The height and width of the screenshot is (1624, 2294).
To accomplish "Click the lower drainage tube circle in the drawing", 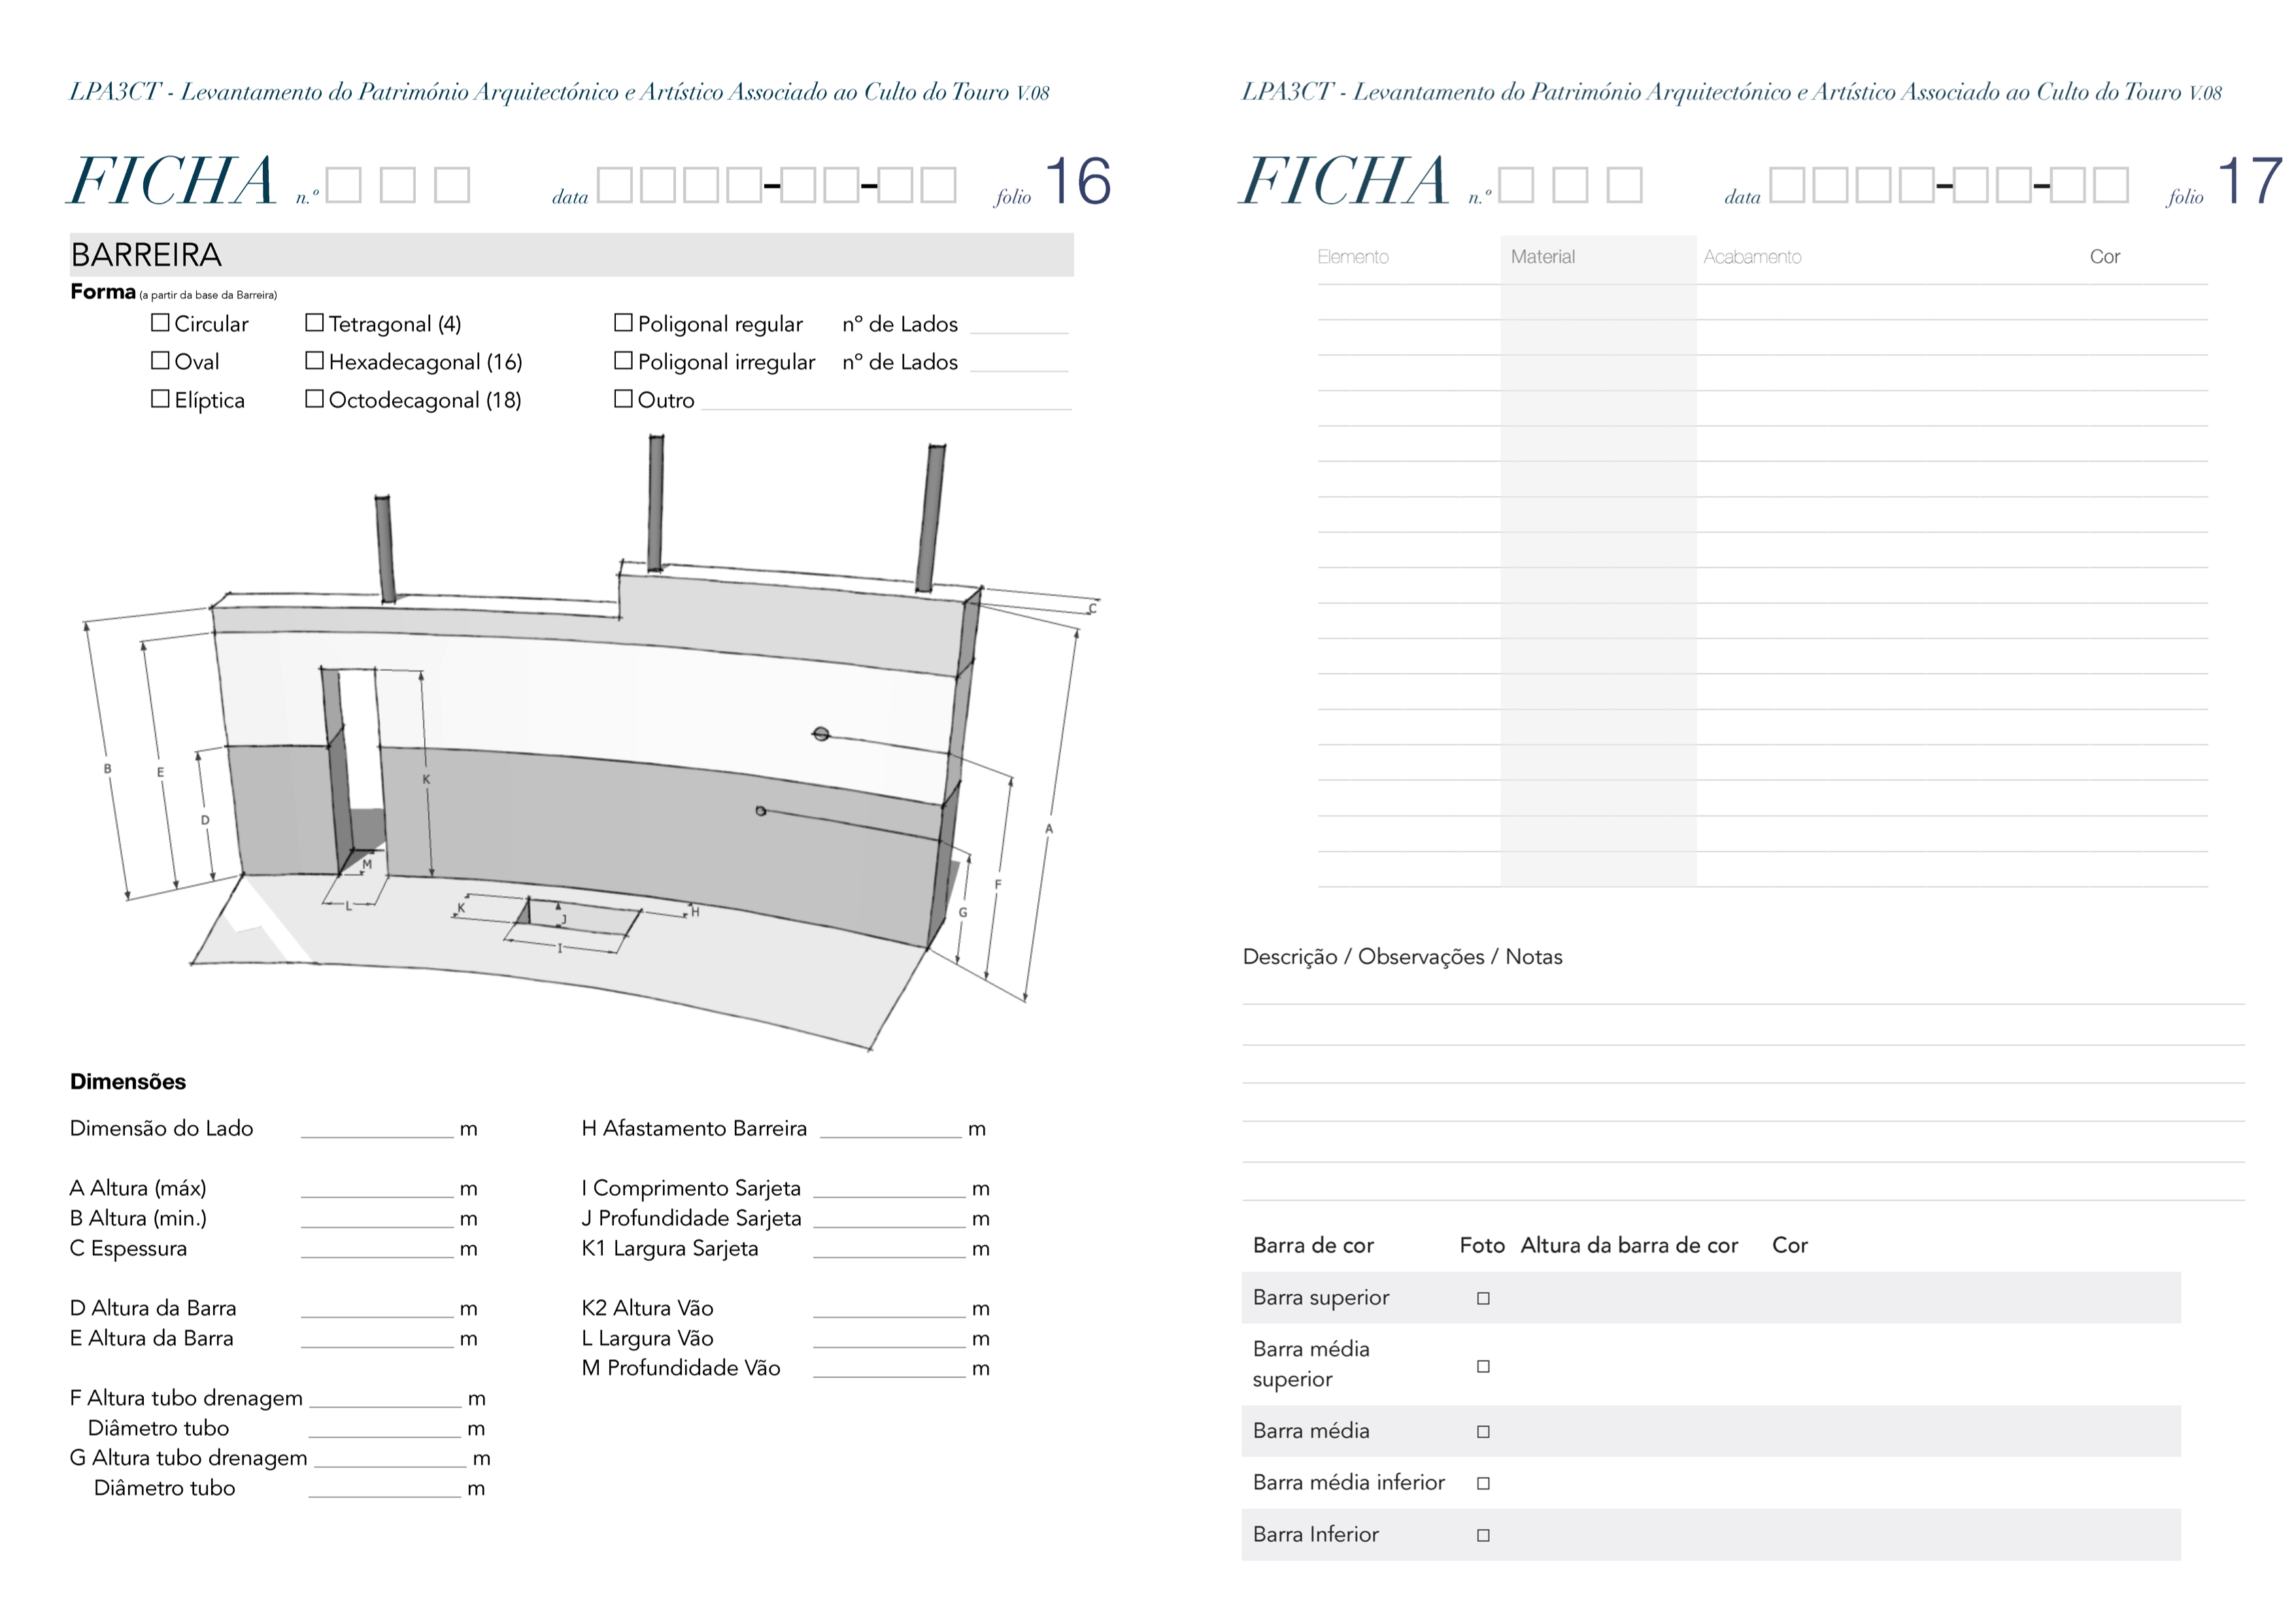I will click(761, 811).
